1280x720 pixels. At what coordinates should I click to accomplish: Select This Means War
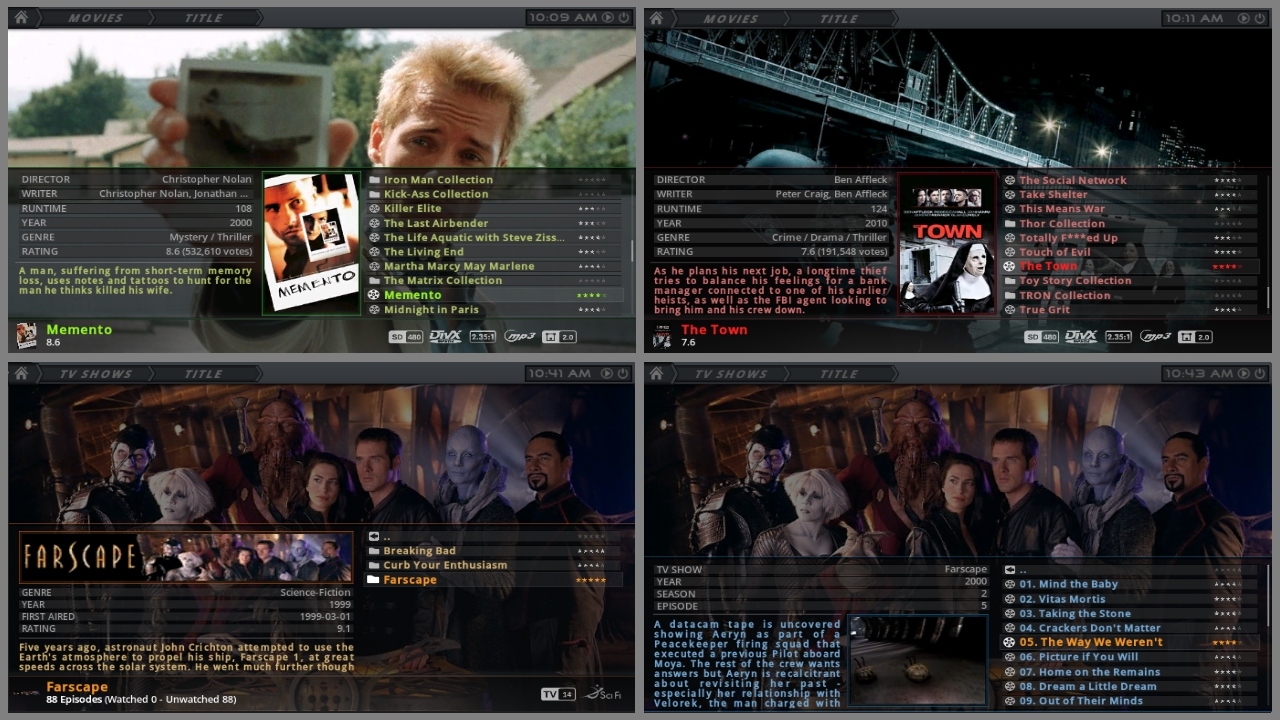point(1129,209)
